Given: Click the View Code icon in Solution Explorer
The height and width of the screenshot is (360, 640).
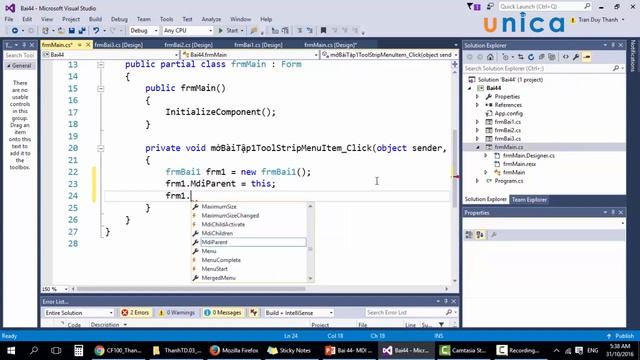Looking at the screenshot, I should [x=565, y=57].
